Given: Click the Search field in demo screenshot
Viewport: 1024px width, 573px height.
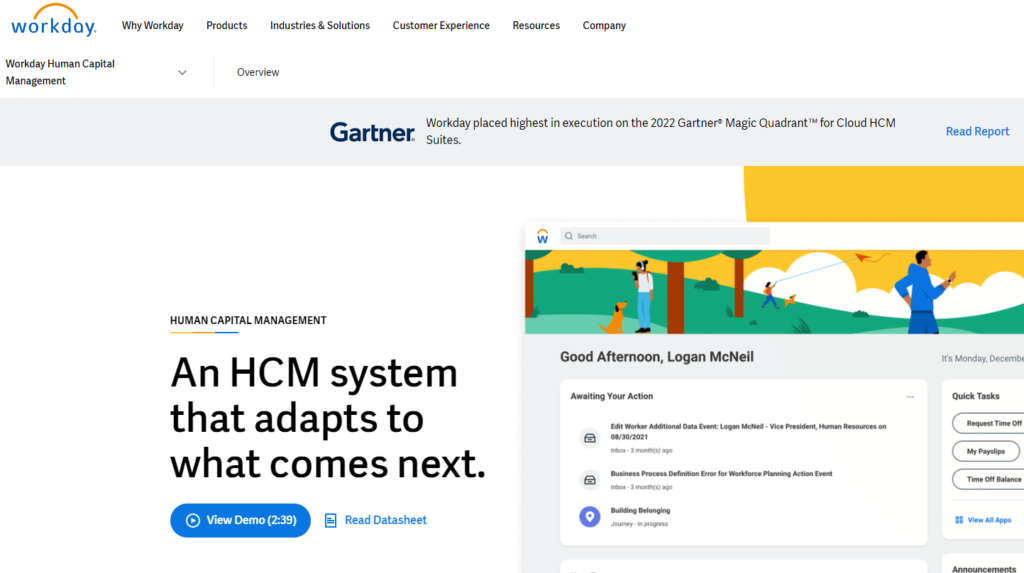Looking at the screenshot, I should [x=665, y=236].
